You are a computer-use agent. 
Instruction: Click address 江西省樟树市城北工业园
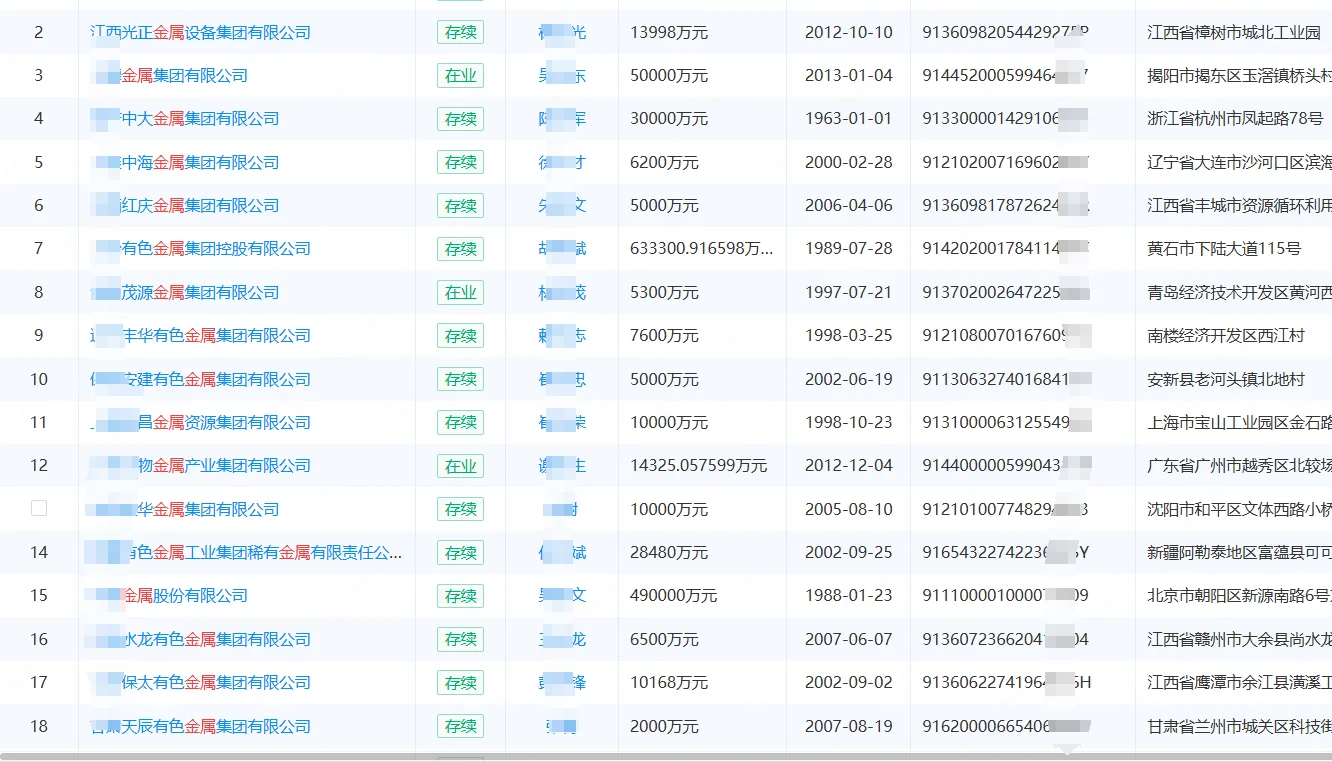point(1234,32)
